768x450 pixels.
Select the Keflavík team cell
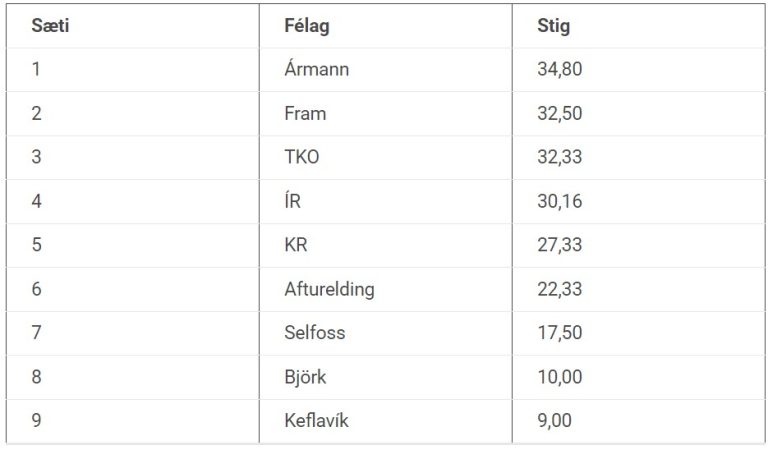coord(317,421)
